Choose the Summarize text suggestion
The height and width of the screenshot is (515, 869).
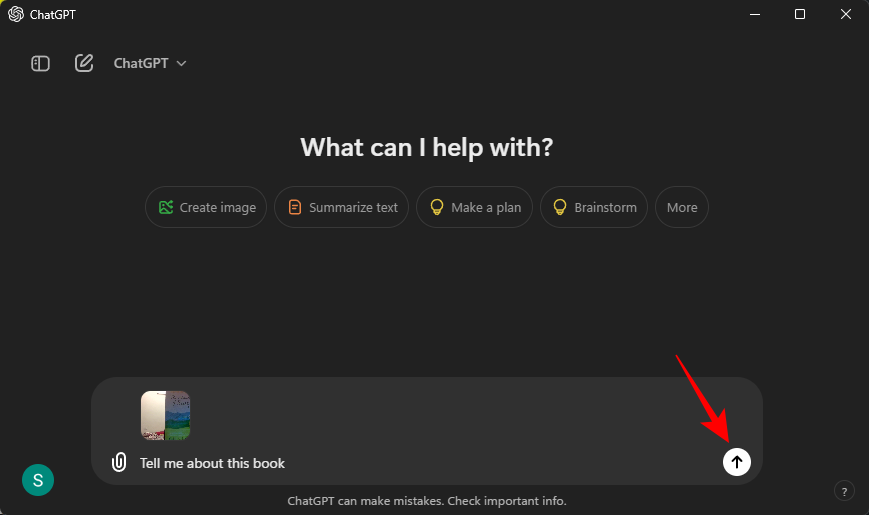[341, 207]
